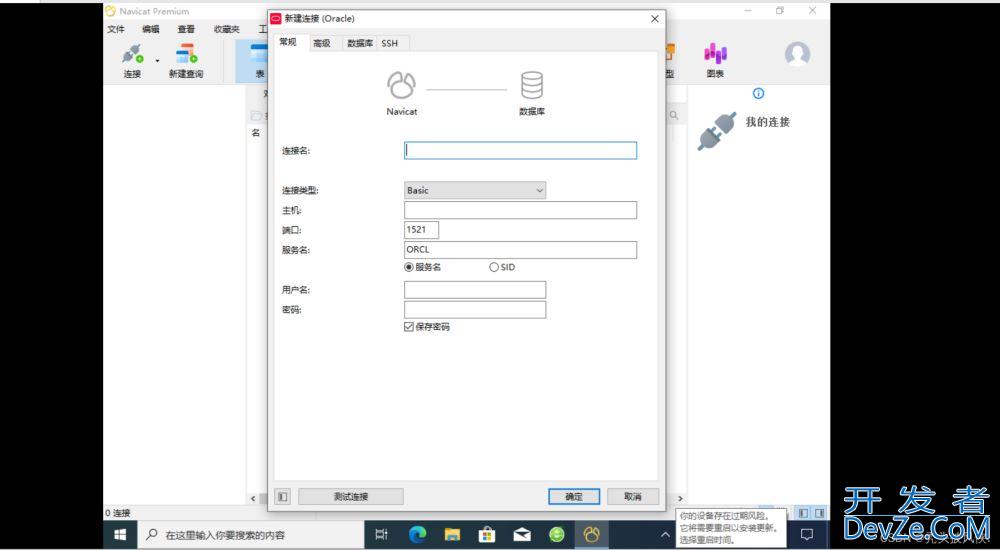Click the 主机 host input field
Viewport: 1000px width, 550px height.
pos(520,210)
